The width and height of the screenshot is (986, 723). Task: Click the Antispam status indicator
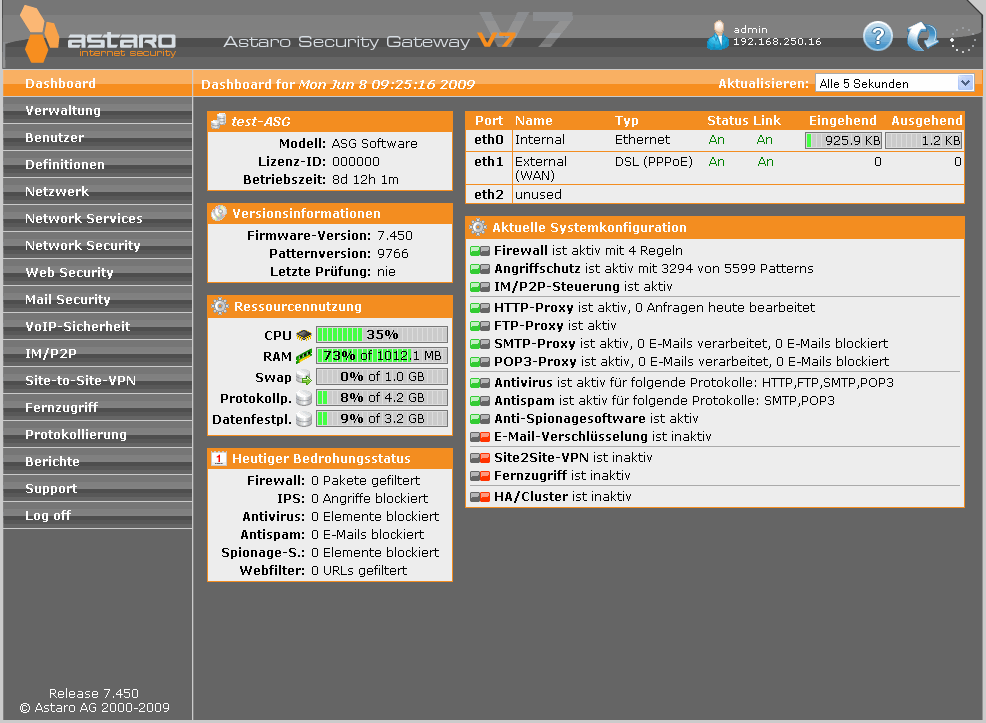[480, 401]
